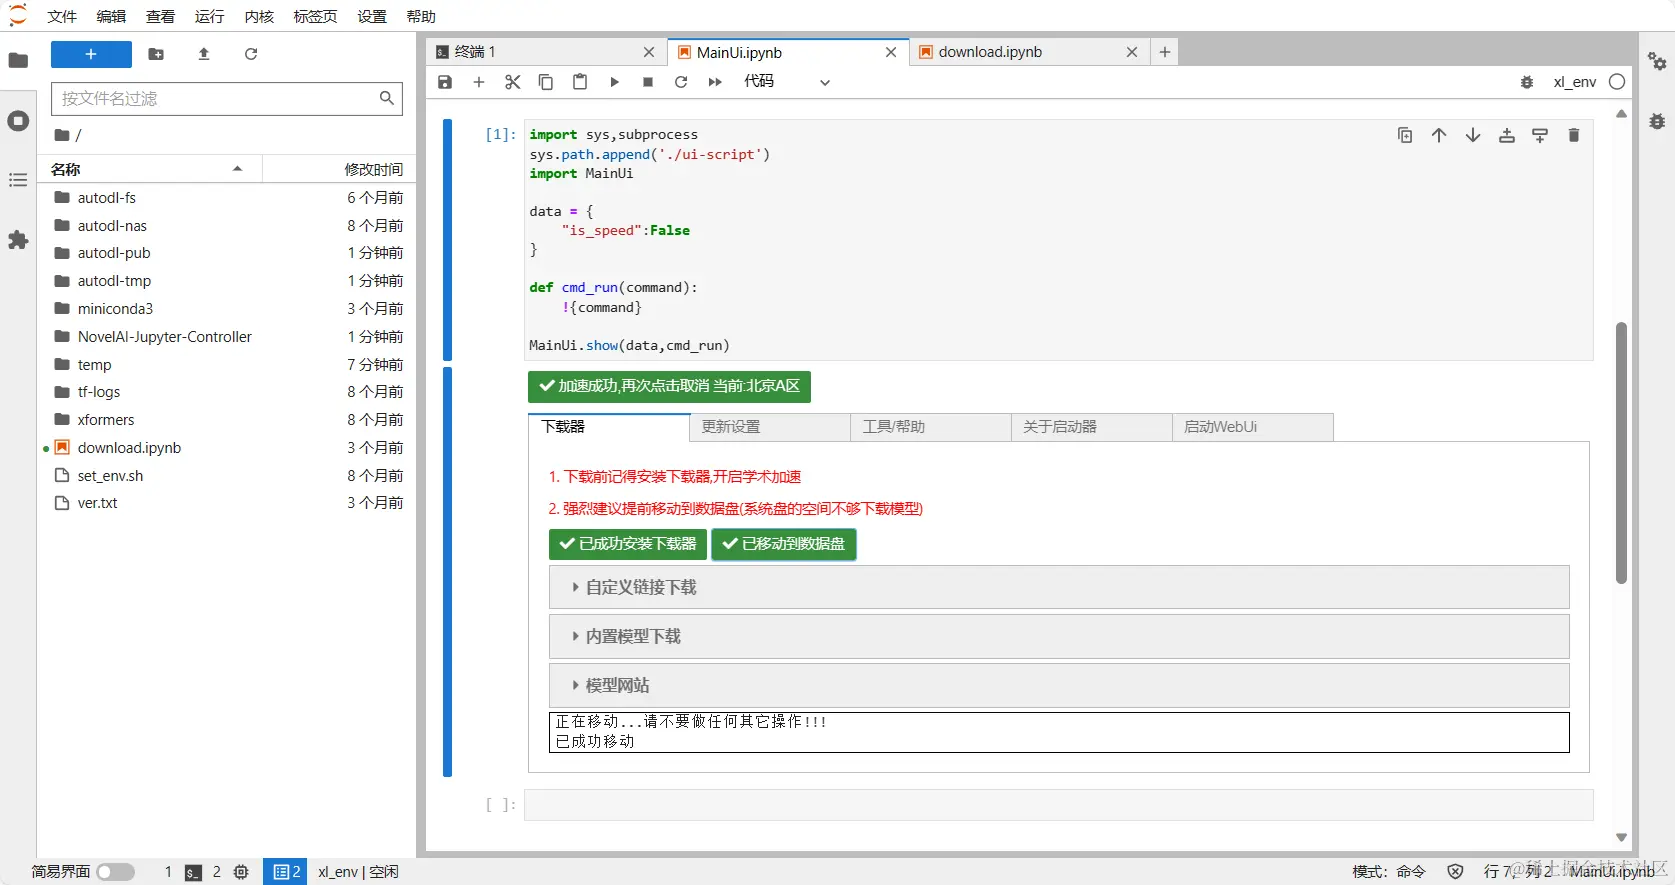This screenshot has width=1675, height=885.
Task: Insert a cell below
Action: (479, 82)
